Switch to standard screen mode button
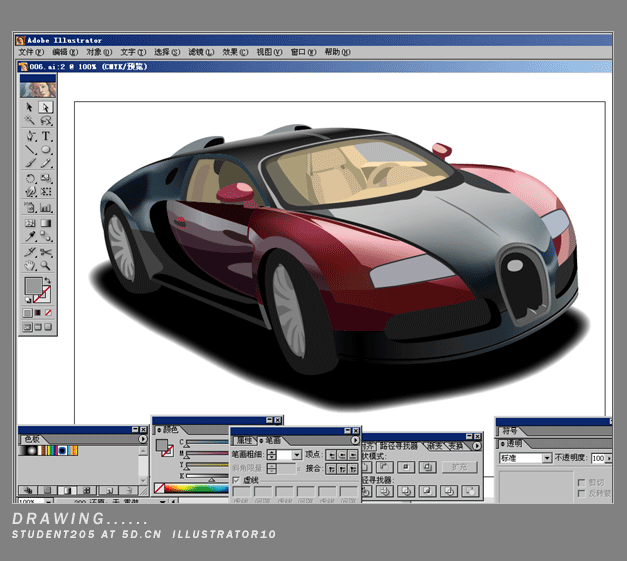 coord(27,327)
